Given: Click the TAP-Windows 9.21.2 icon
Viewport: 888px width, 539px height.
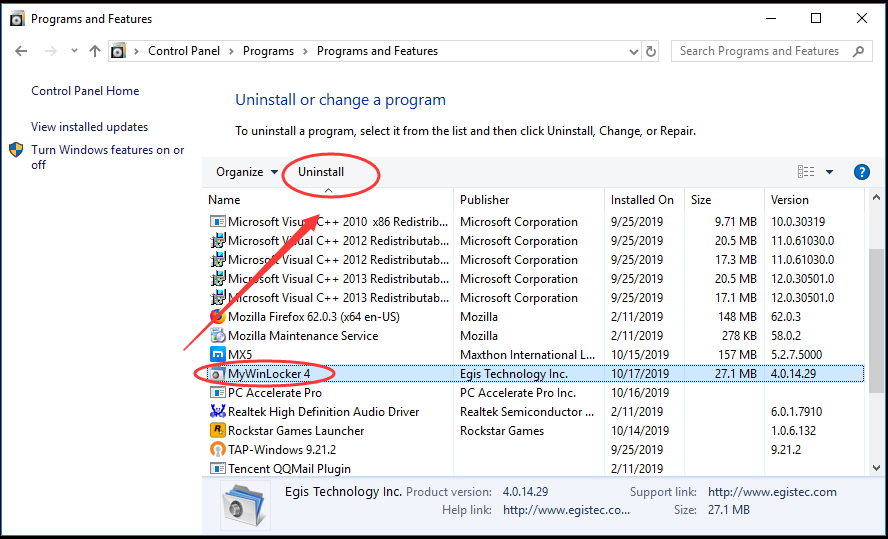Looking at the screenshot, I should click(217, 450).
